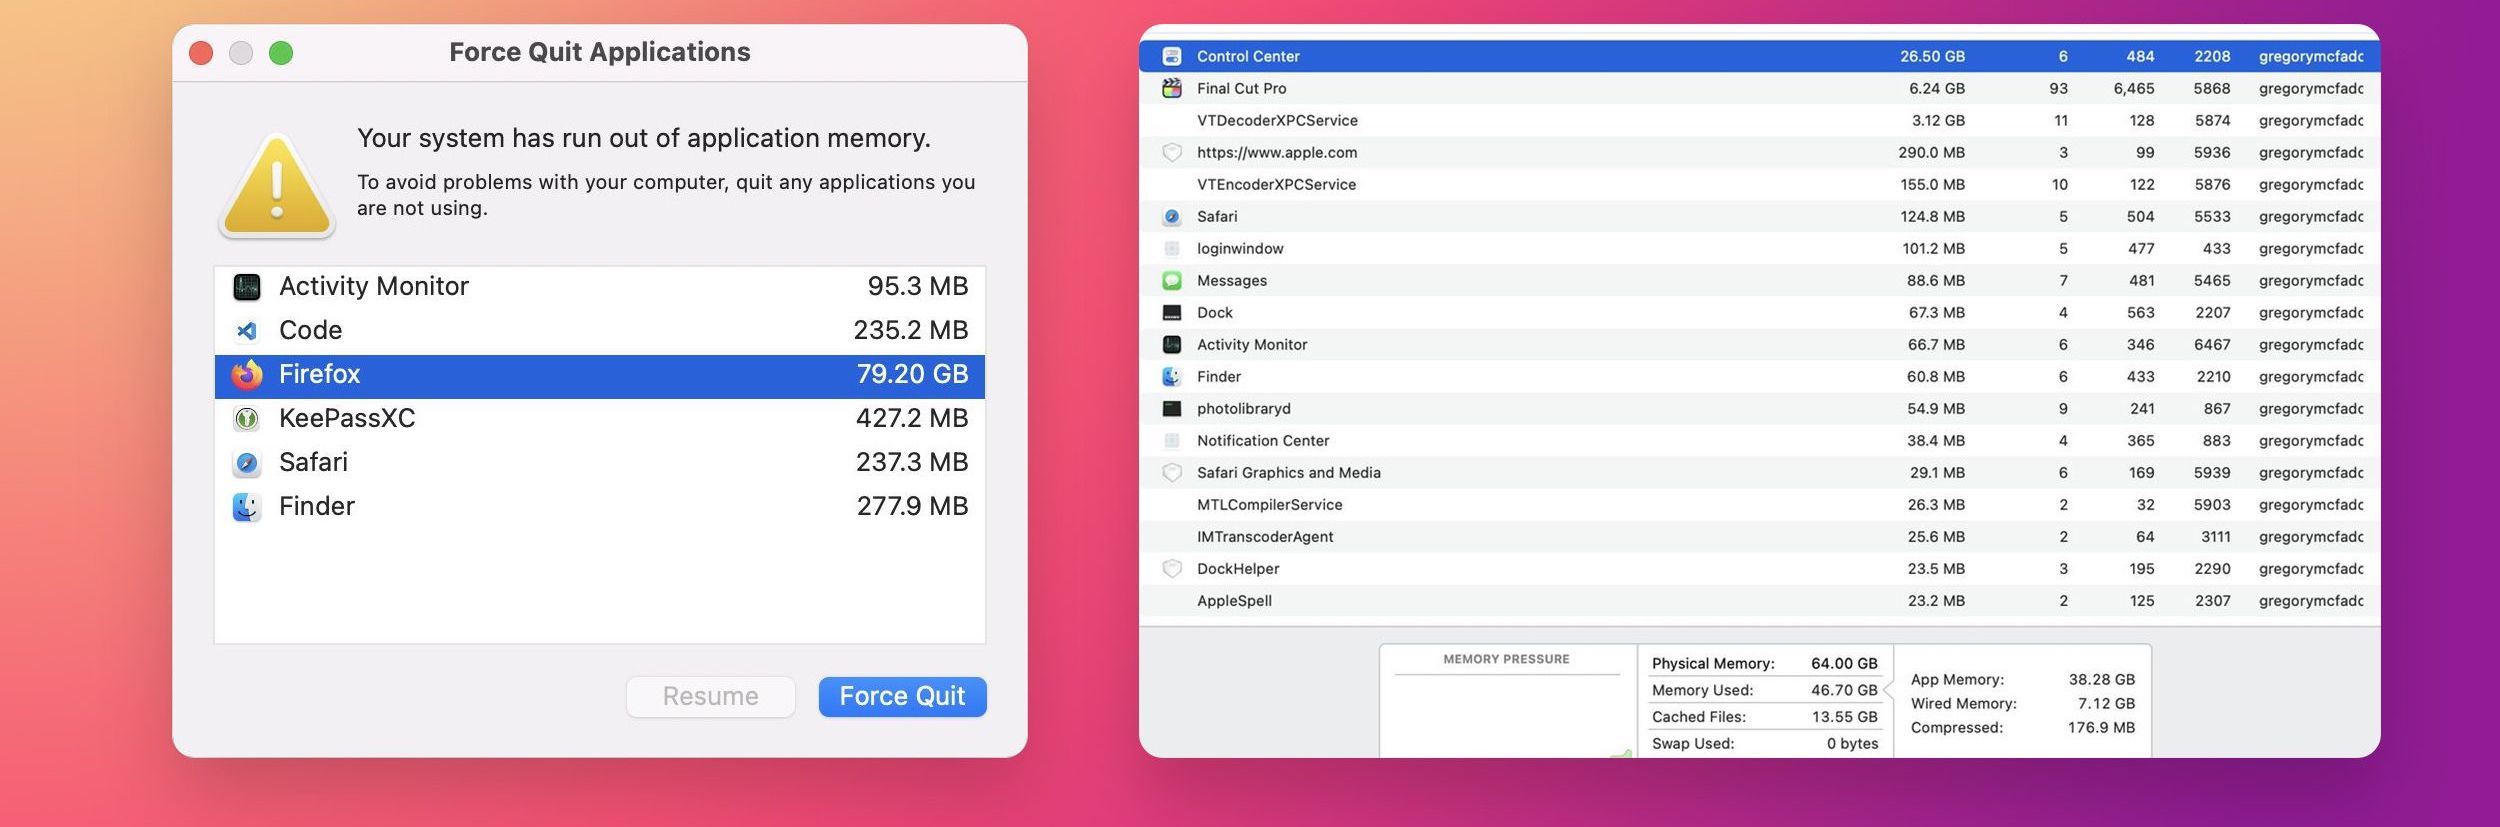The width and height of the screenshot is (2500, 827).
Task: Click the Dock process icon
Action: click(1172, 313)
